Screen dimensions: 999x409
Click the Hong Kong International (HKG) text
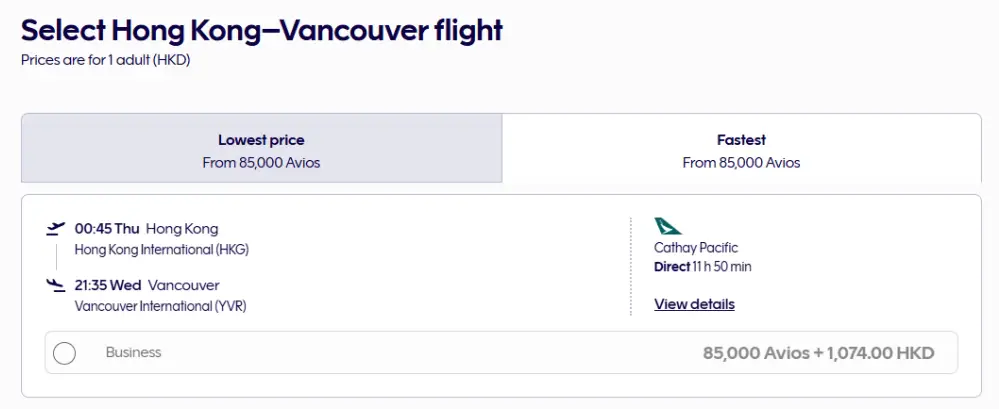(x=161, y=250)
